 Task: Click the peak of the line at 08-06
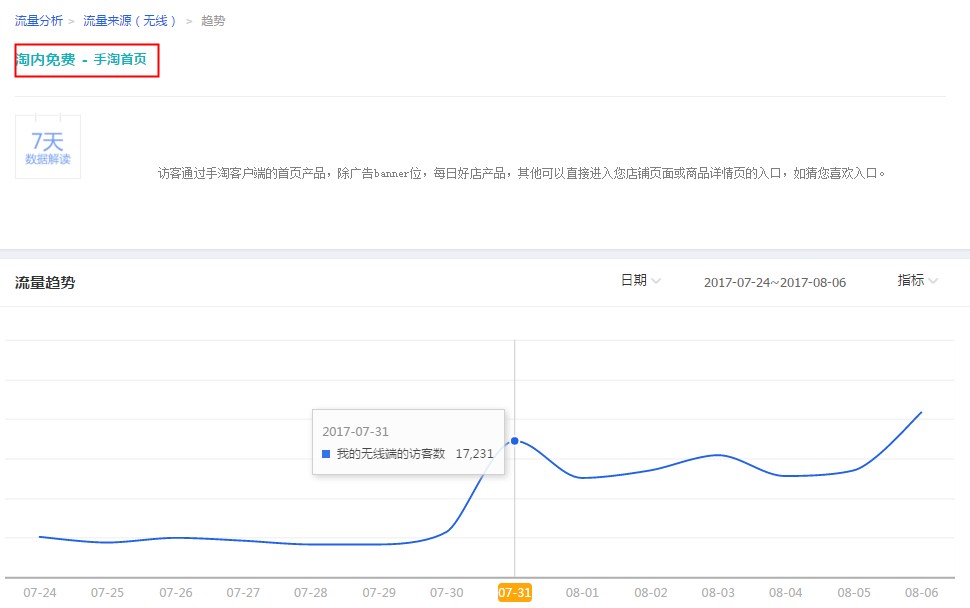tap(920, 413)
